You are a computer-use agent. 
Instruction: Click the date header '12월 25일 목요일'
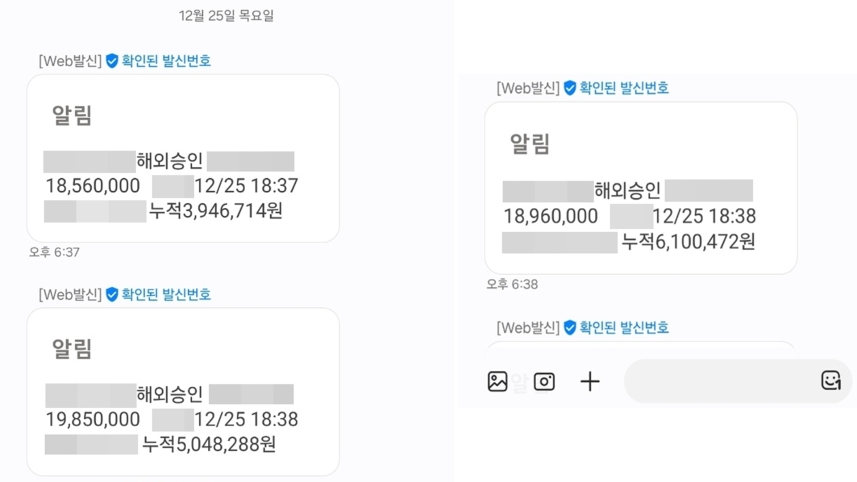[226, 15]
